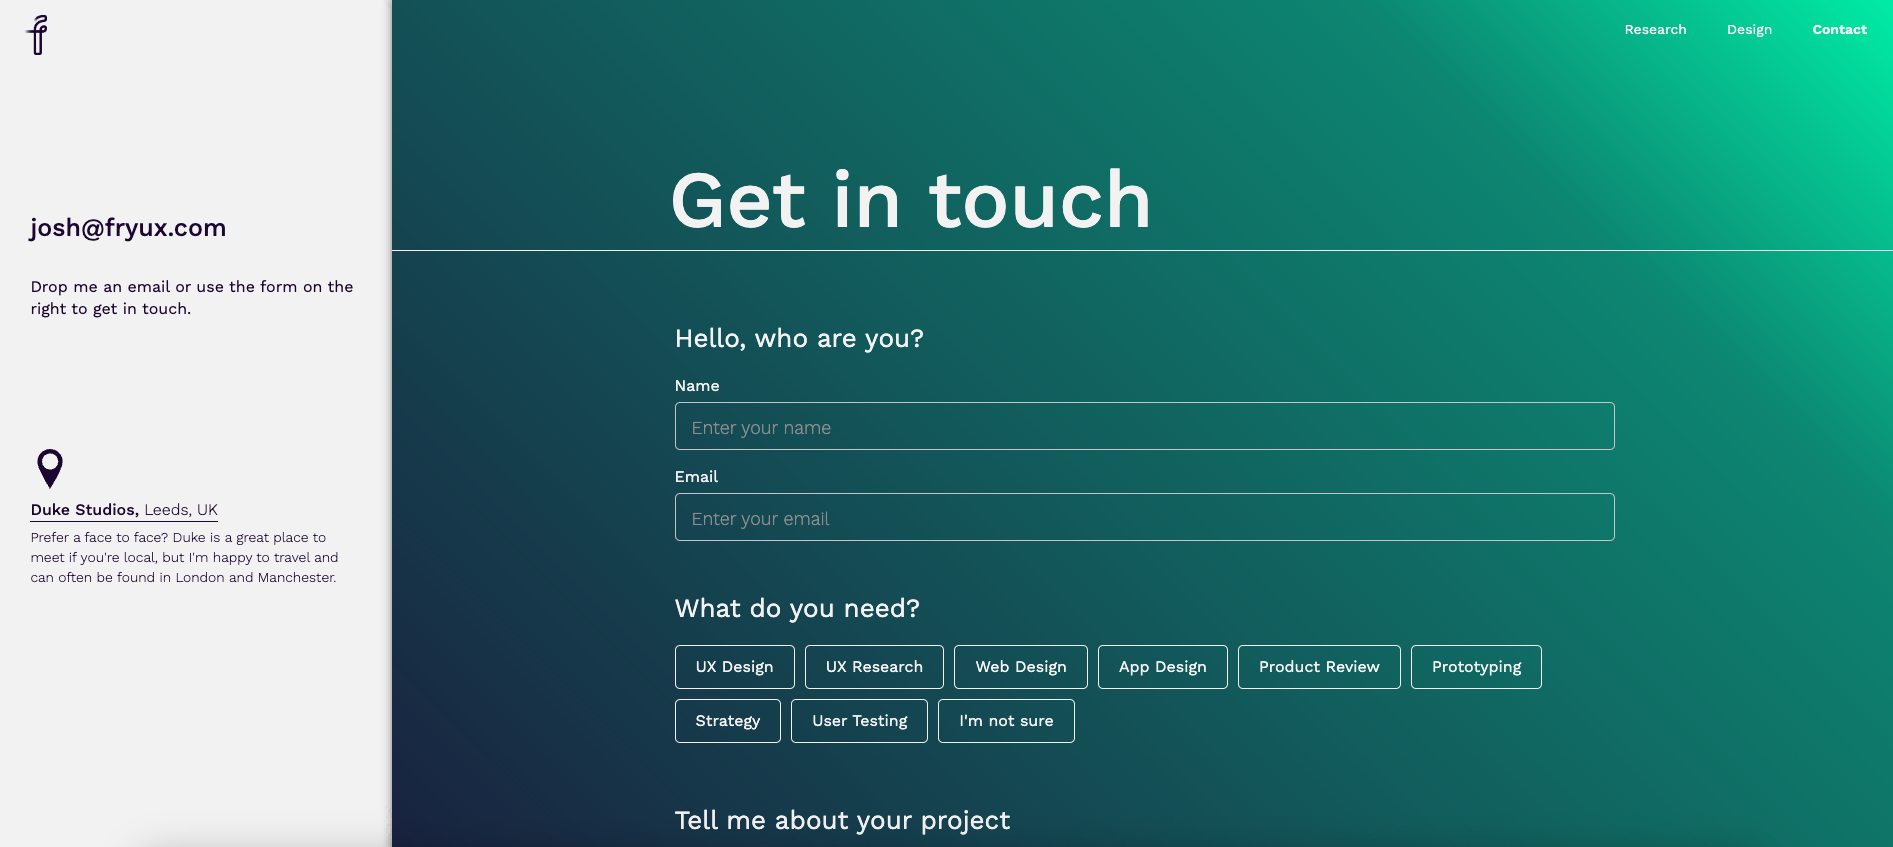Focus the 'Enter your email' field

pos(1144,517)
